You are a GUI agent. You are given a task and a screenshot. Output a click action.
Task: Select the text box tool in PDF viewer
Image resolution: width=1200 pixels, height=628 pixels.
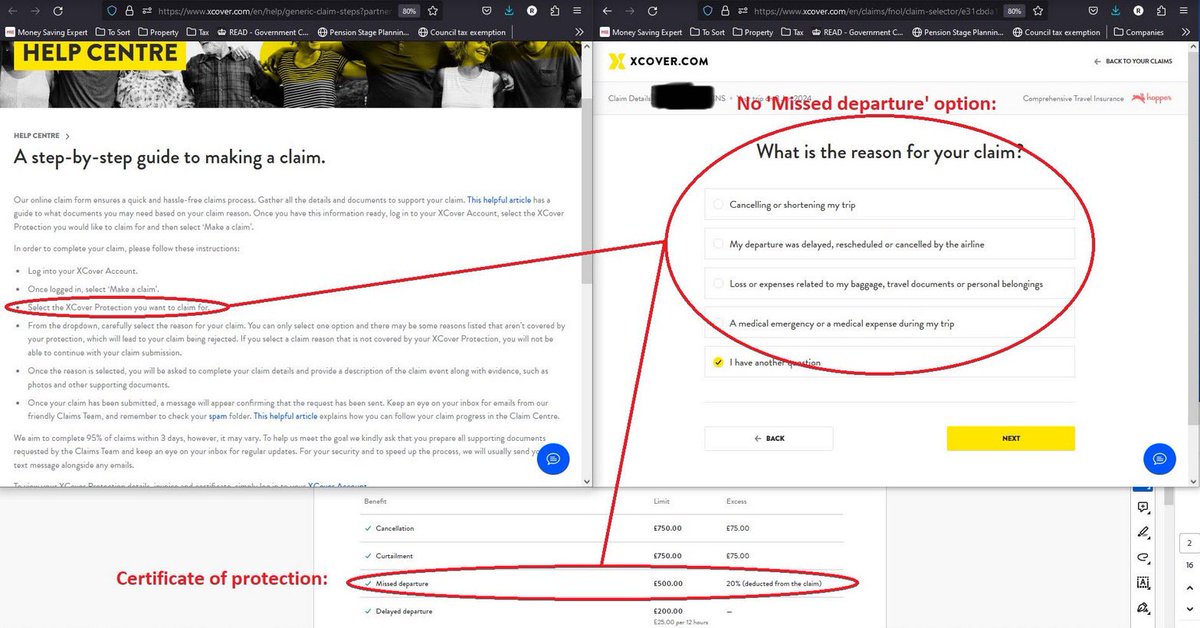[x=1143, y=582]
